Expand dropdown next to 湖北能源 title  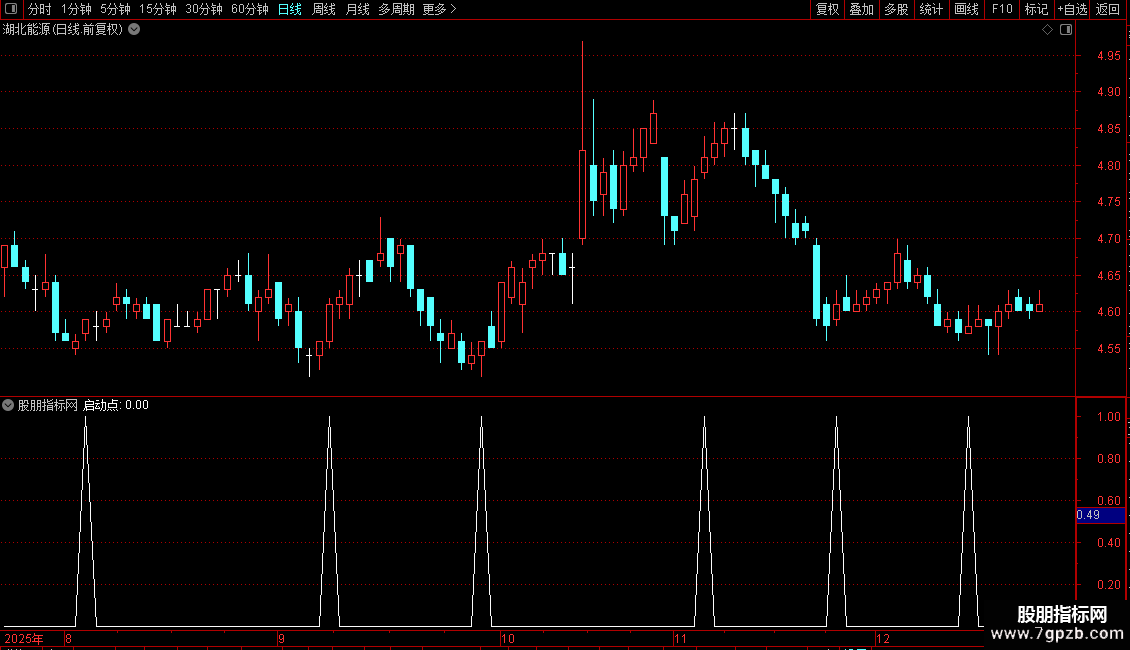134,30
